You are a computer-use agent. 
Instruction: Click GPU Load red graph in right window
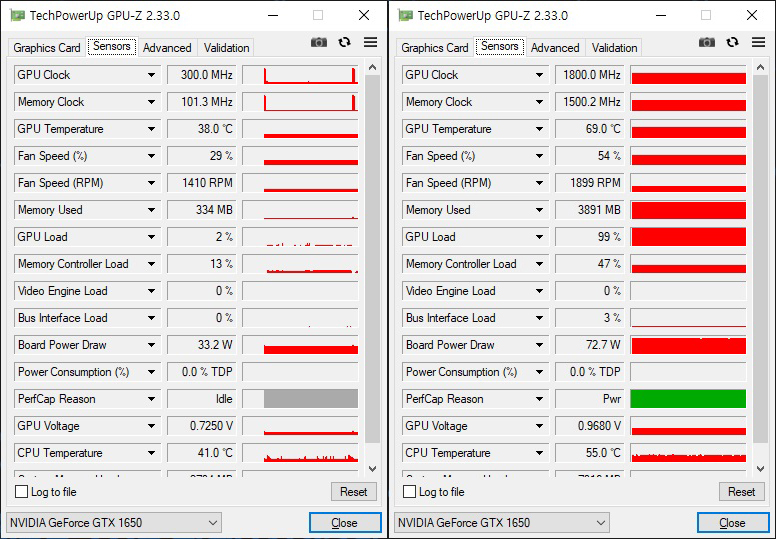688,237
